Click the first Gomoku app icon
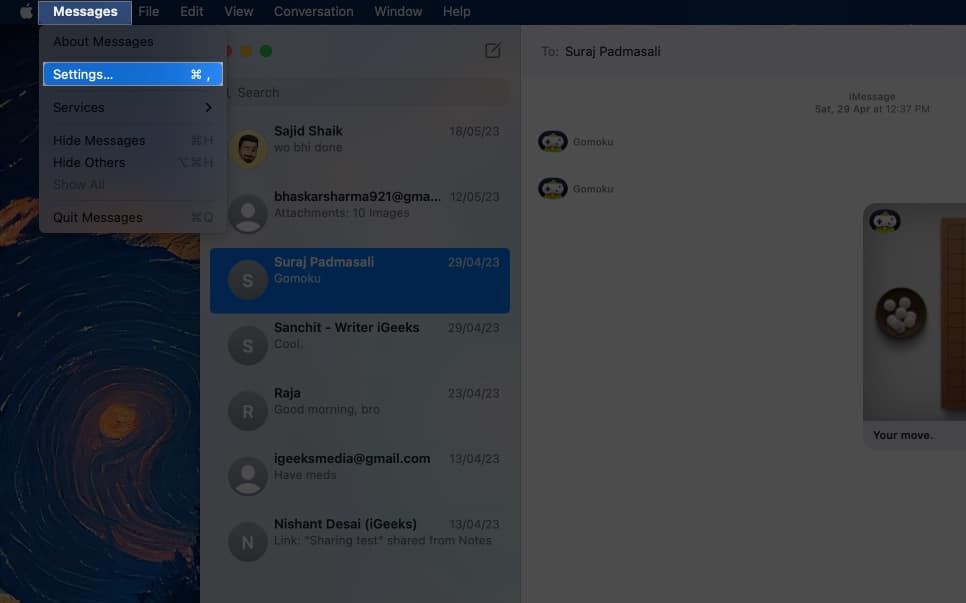 (x=553, y=141)
